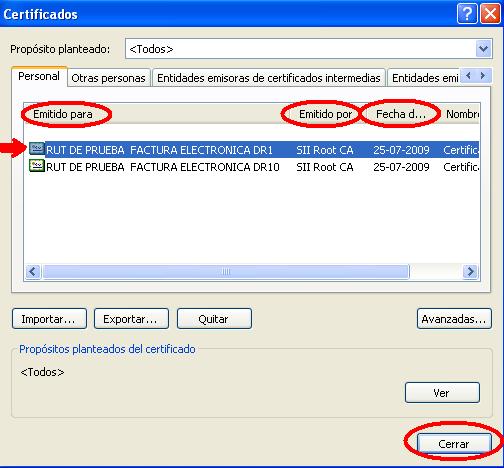Close the Certificados dialog with X
Viewport: 504px width, 468px height.
click(490, 14)
